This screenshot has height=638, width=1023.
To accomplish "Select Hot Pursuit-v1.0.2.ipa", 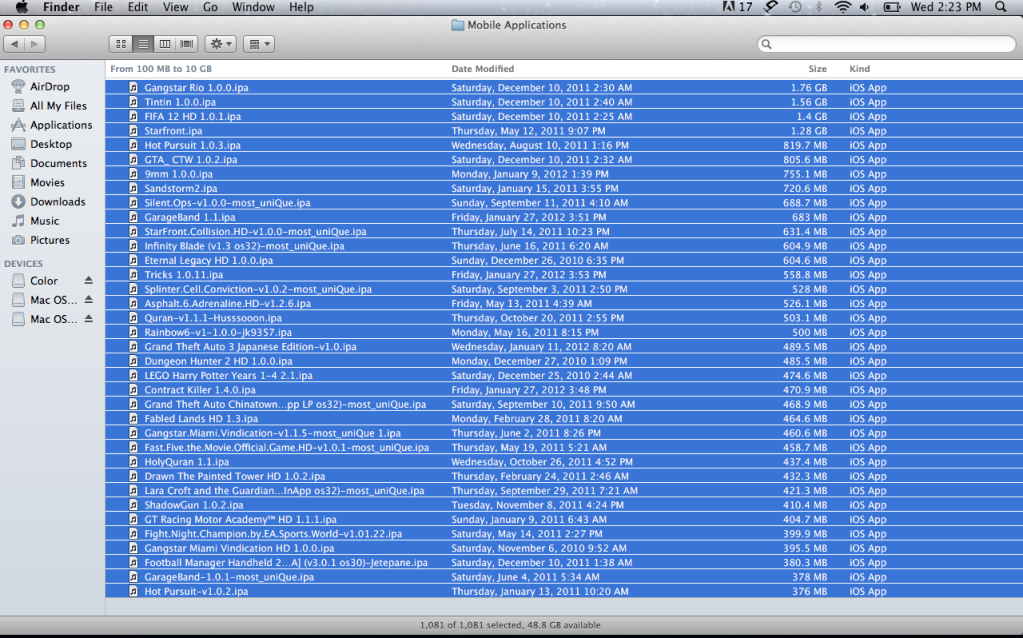I will pyautogui.click(x=564, y=591).
